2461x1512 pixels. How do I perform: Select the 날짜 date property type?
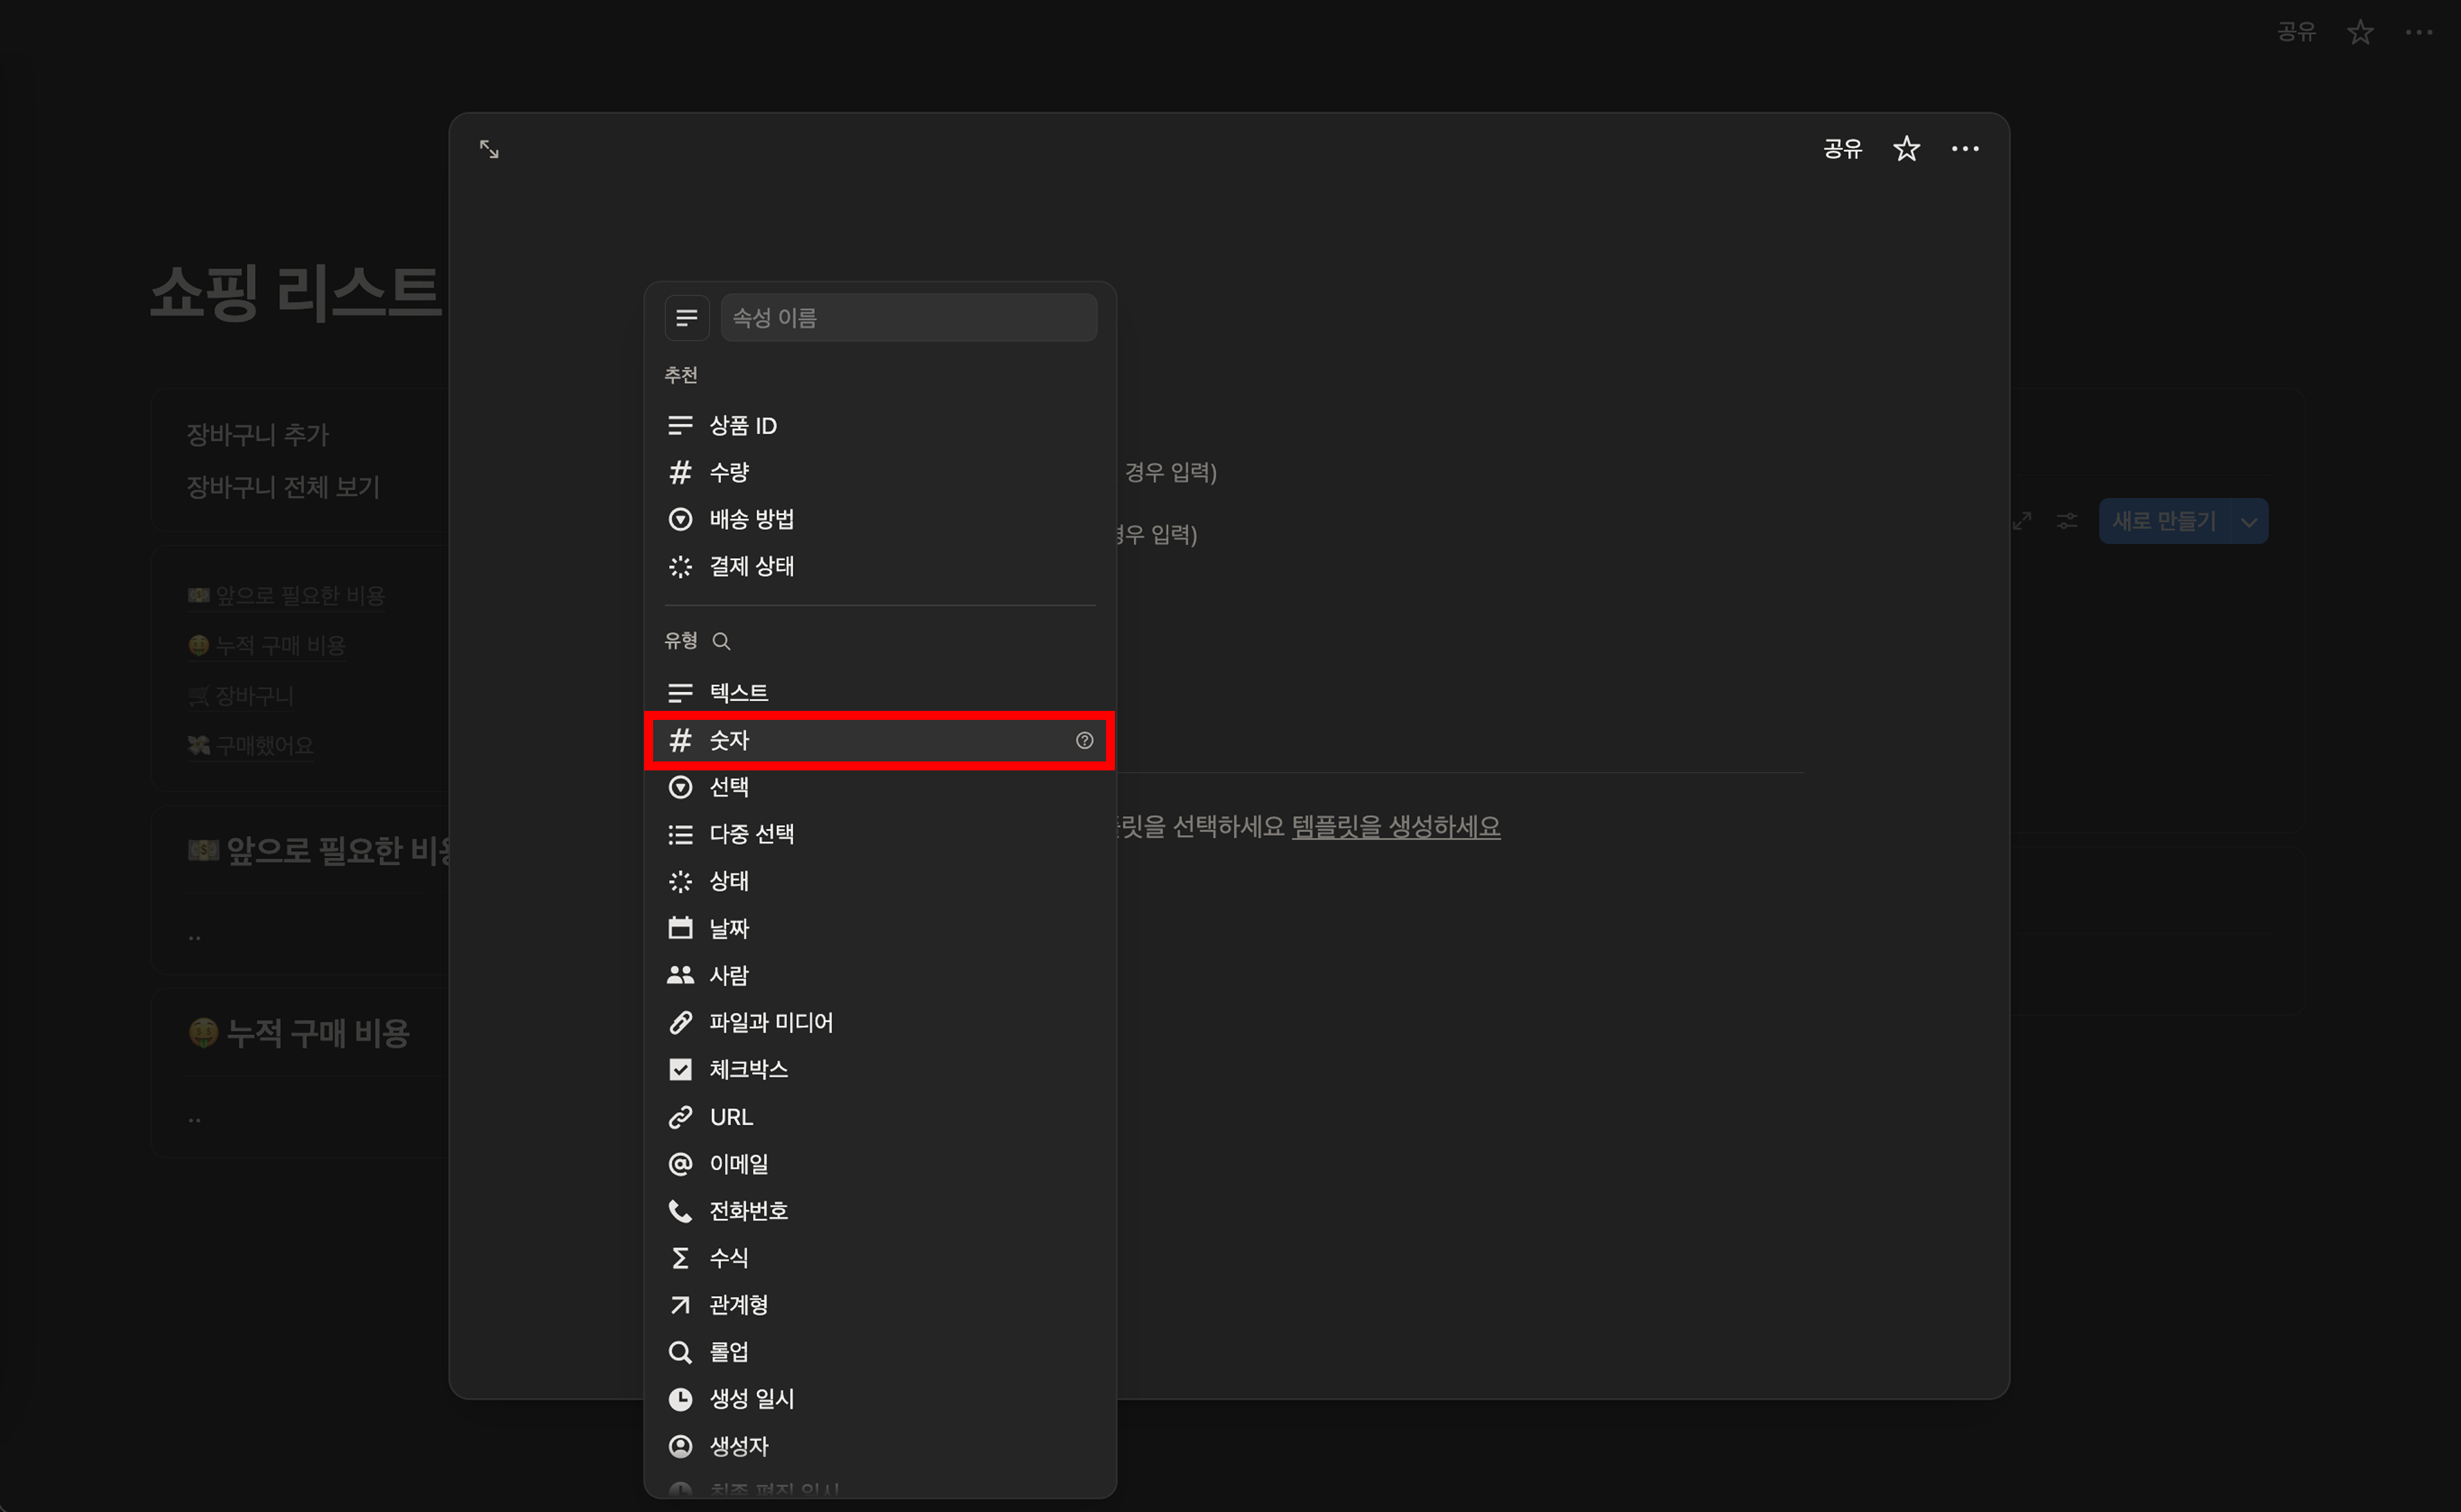point(728,928)
